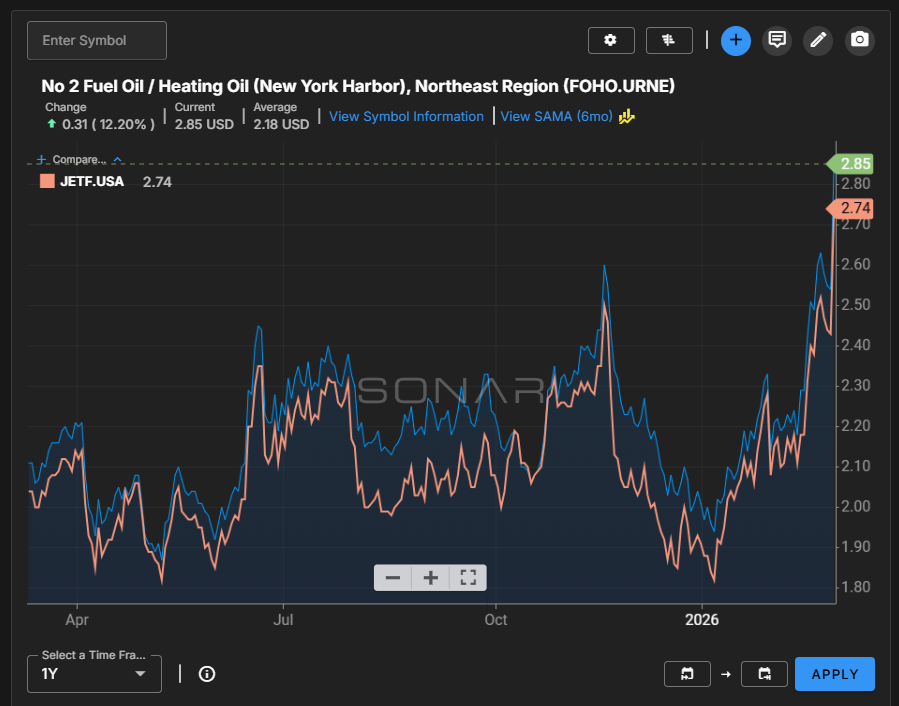The height and width of the screenshot is (706, 899).
Task: Click the info circle icon
Action: (207, 674)
